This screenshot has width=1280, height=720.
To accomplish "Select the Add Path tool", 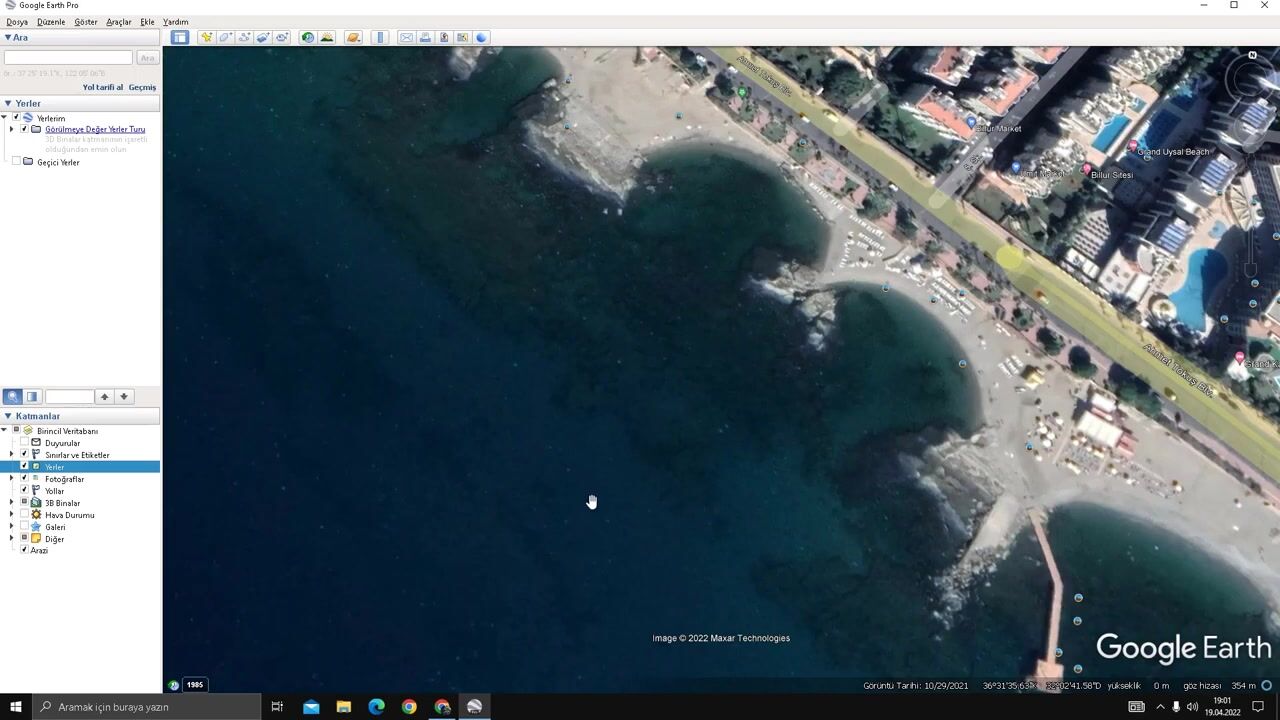I will coord(244,37).
